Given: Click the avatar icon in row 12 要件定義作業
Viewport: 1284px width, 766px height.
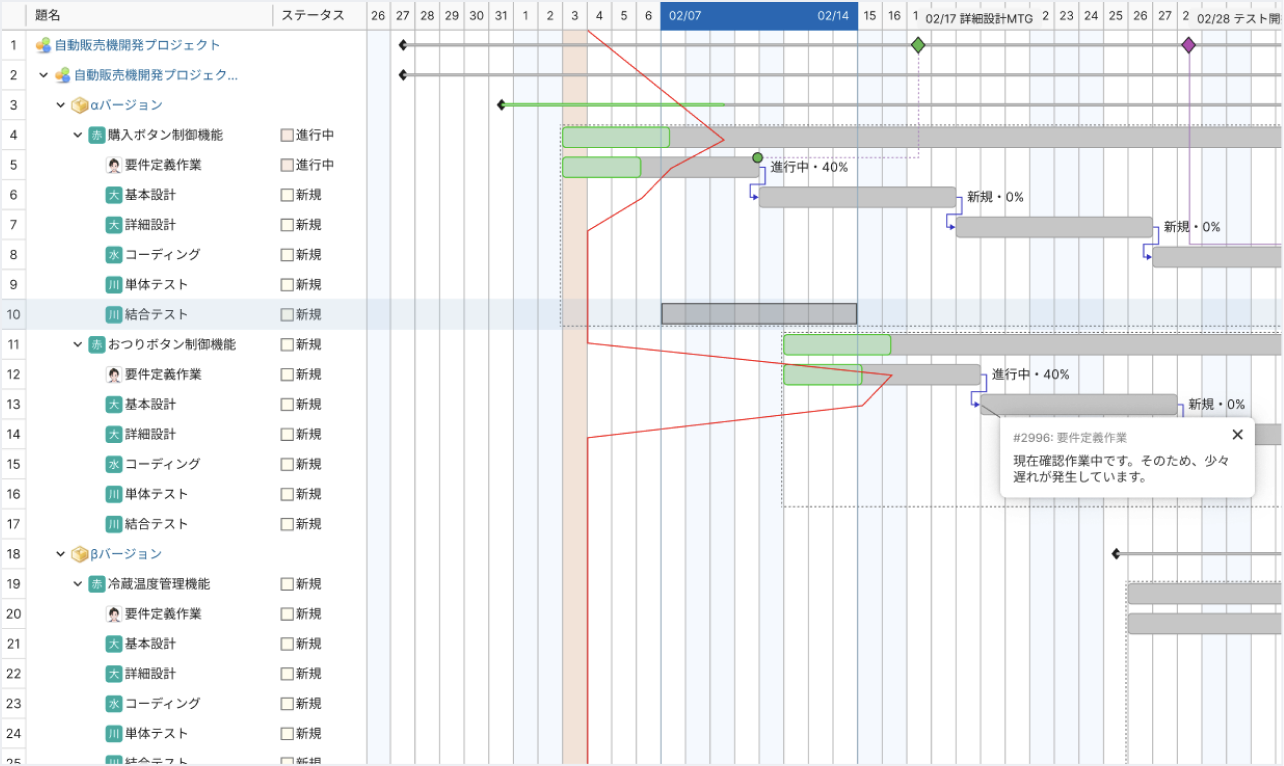Looking at the screenshot, I should (x=114, y=374).
